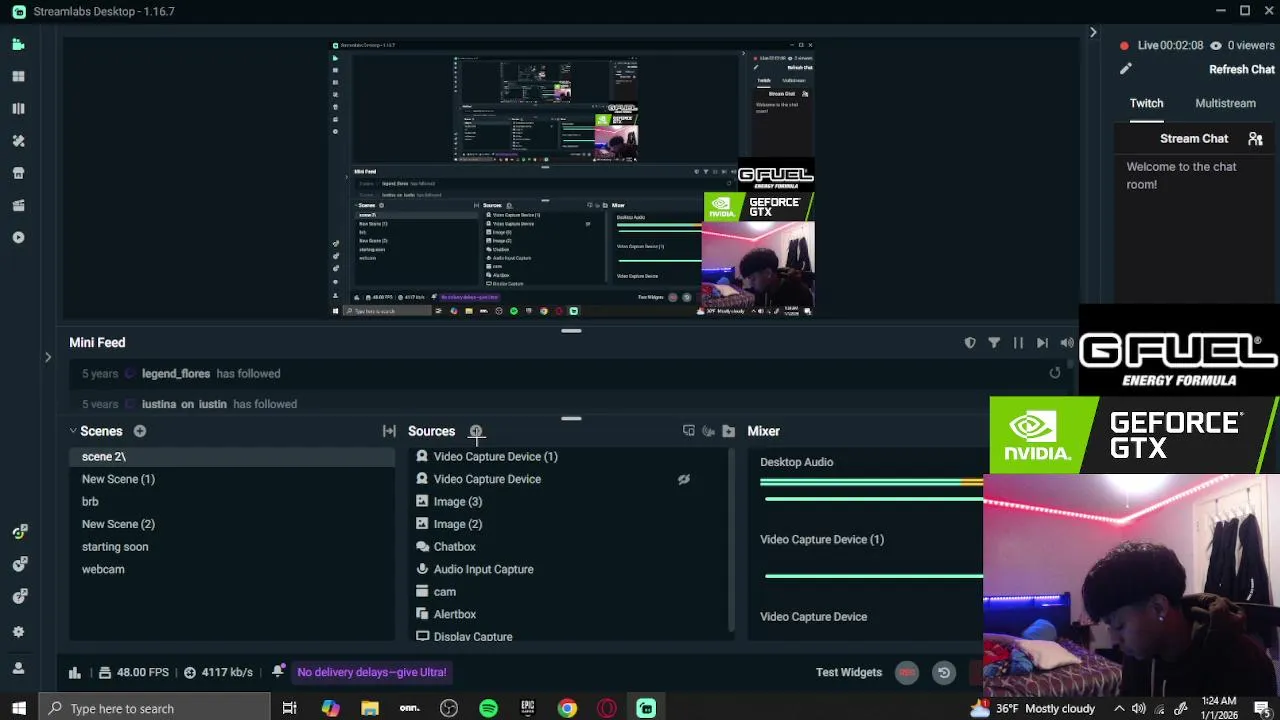The width and height of the screenshot is (1280, 720).
Task: Open the user account icon in the sidebar
Action: 18,668
